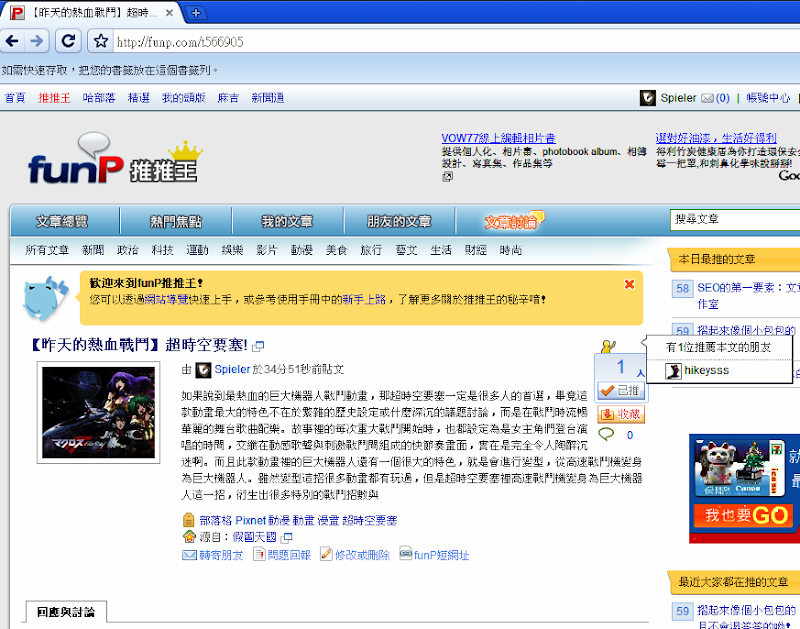The height and width of the screenshot is (629, 800).
Task: Click the 已推 recommend button
Action: point(621,390)
